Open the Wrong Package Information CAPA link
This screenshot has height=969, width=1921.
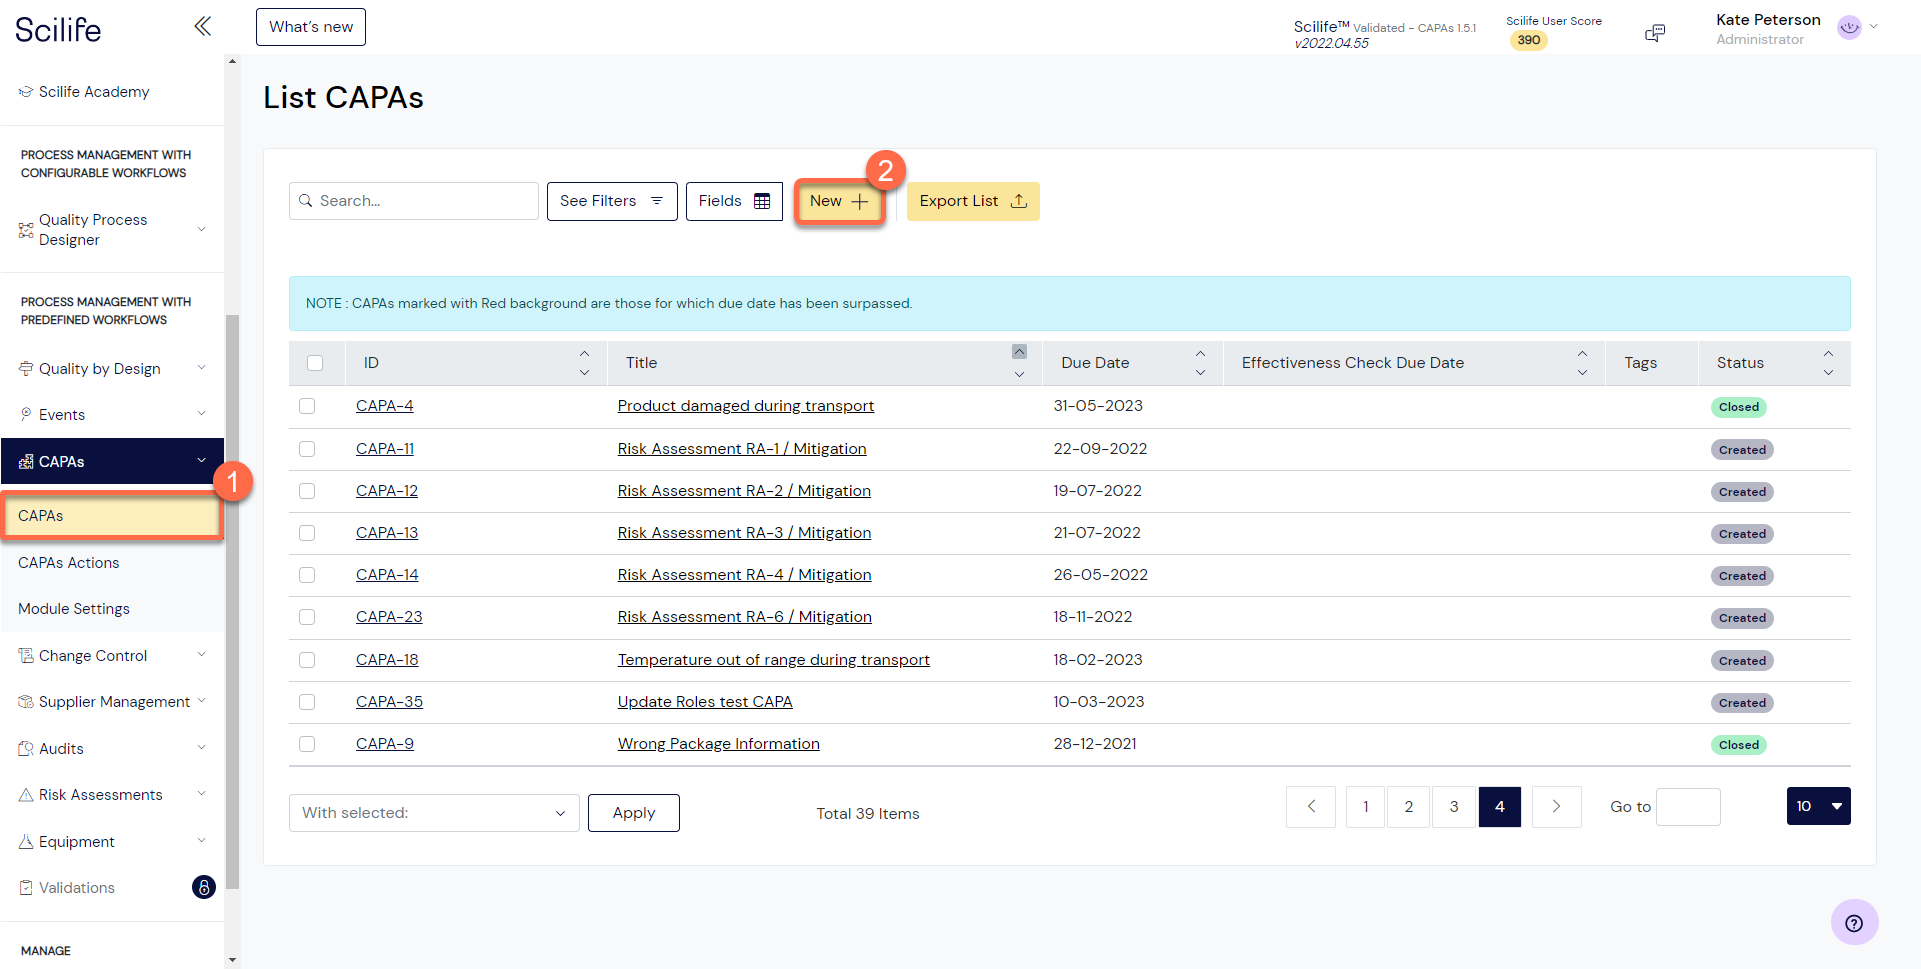point(718,743)
